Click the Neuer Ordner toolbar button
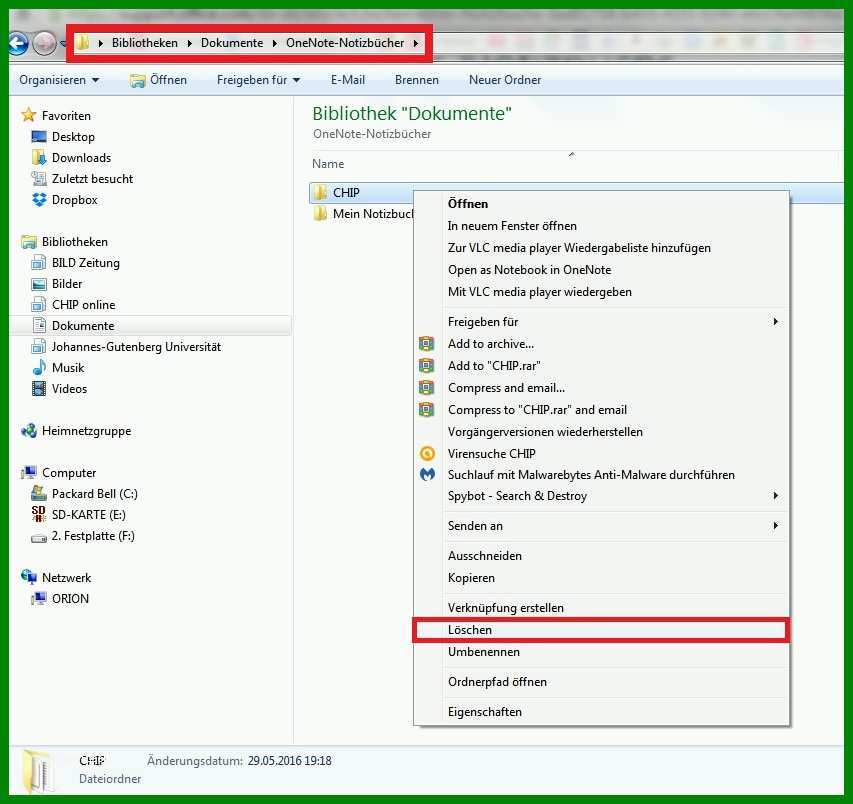 pos(505,80)
